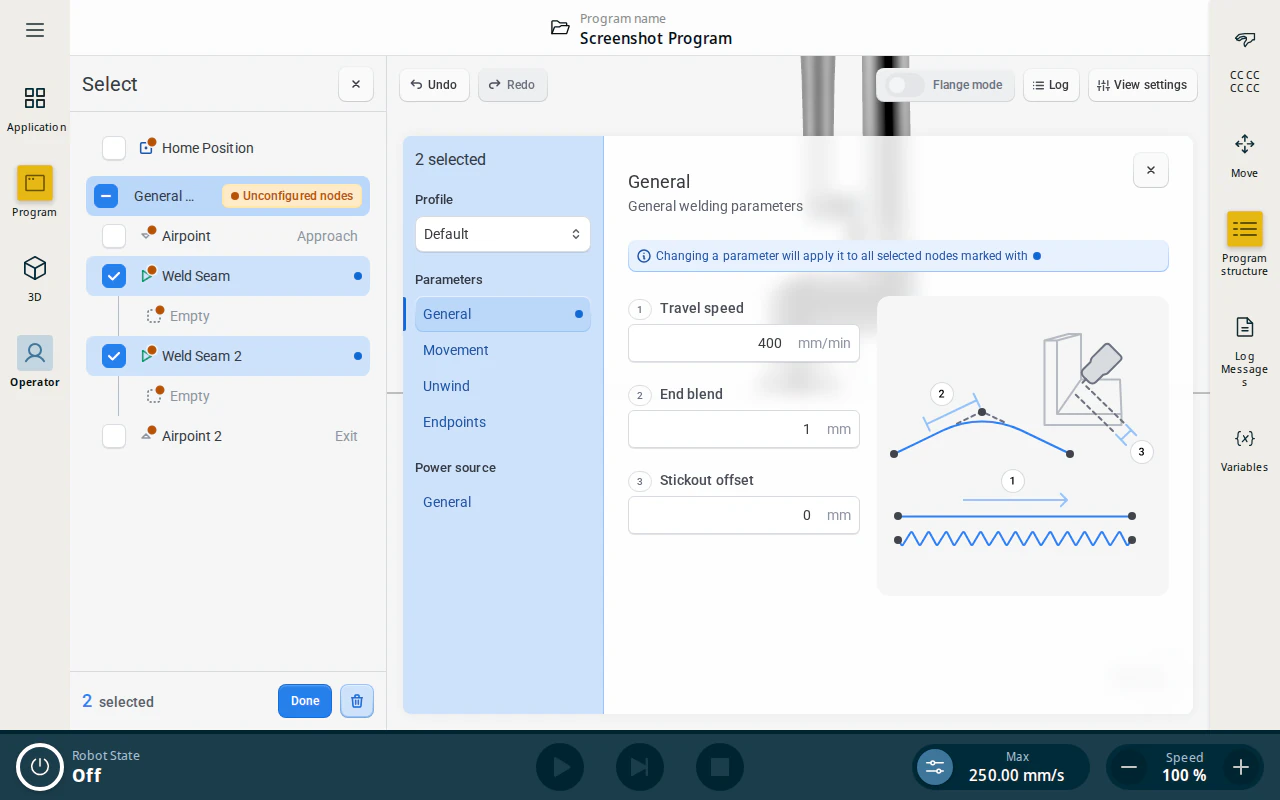Check the Home Position checkbox
The height and width of the screenshot is (800, 1280).
[x=114, y=148]
